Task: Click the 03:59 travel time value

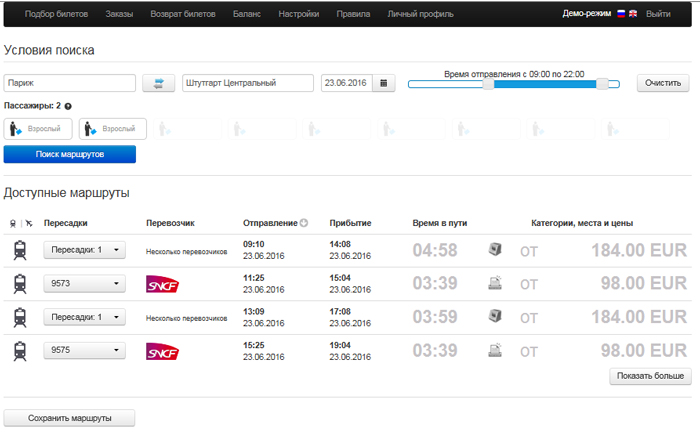Action: coord(435,317)
